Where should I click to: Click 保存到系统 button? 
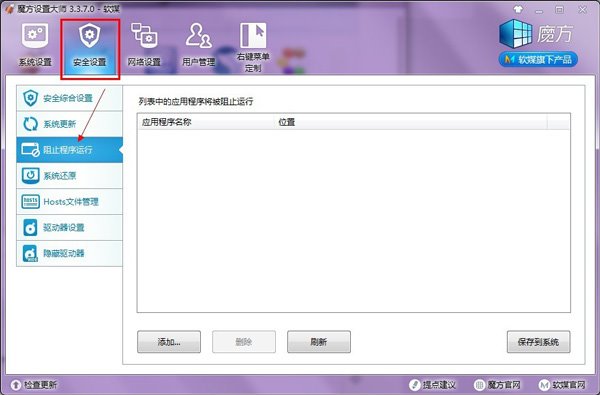point(538,342)
